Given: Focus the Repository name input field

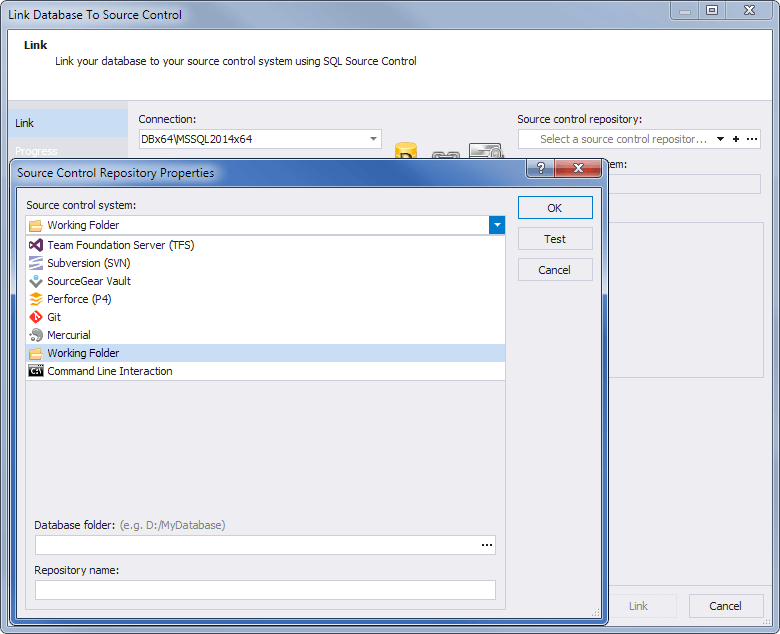Looking at the screenshot, I should pos(265,590).
